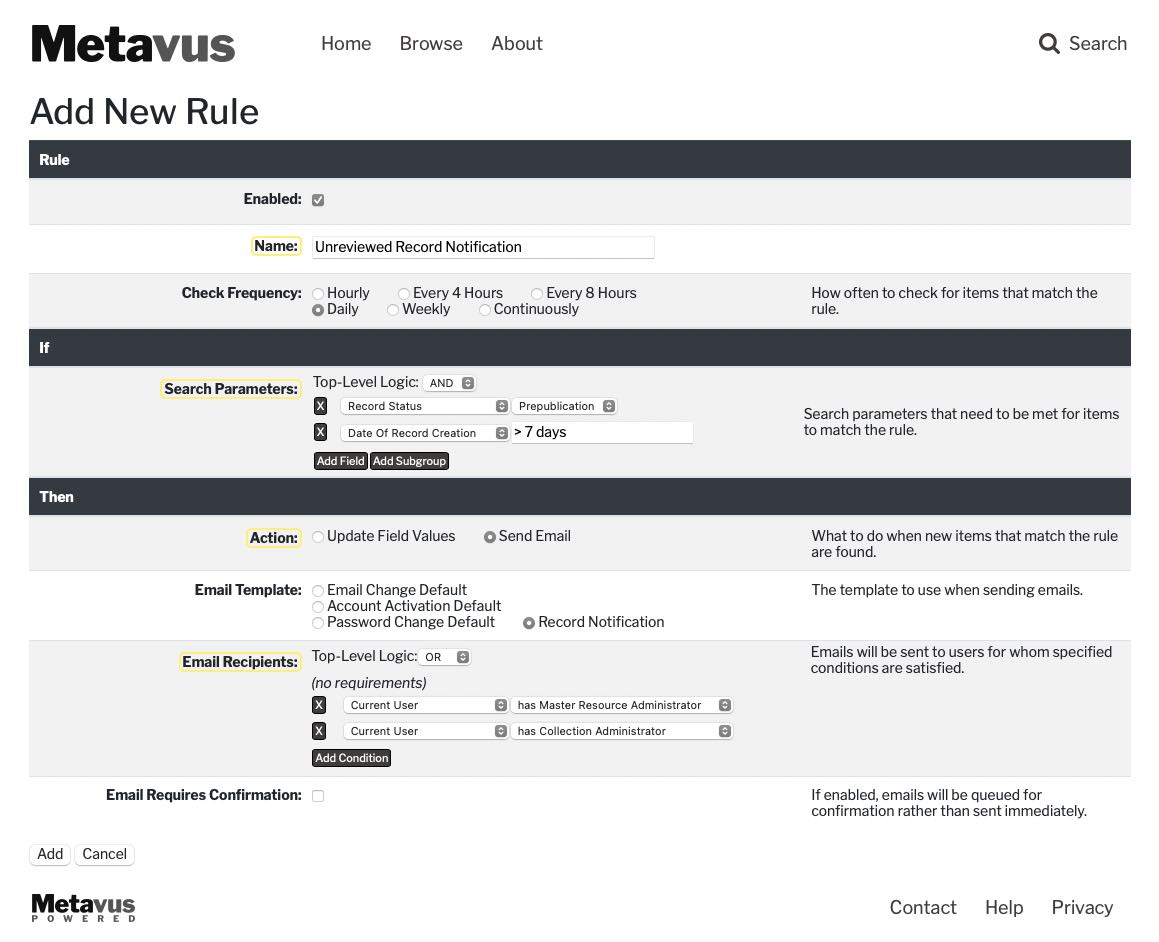Click the Metavus Powered footer logo
Viewport: 1159px width, 942px height.
[x=83, y=907]
